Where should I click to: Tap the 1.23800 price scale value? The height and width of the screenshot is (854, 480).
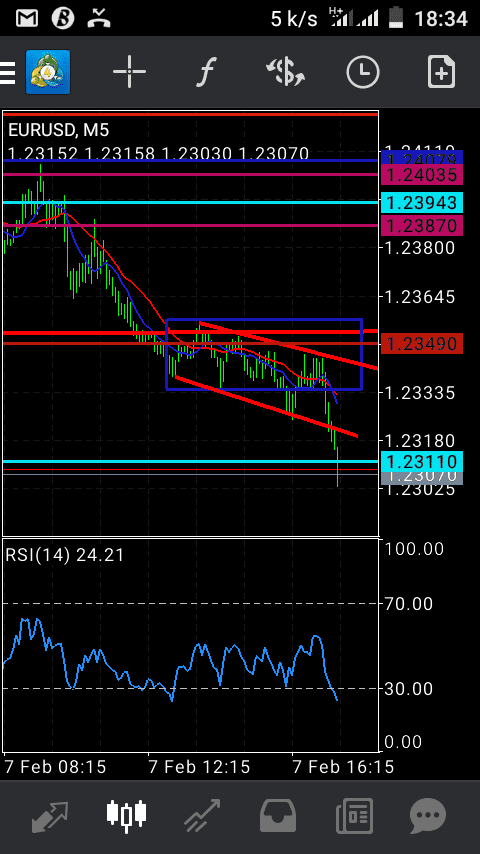(420, 248)
